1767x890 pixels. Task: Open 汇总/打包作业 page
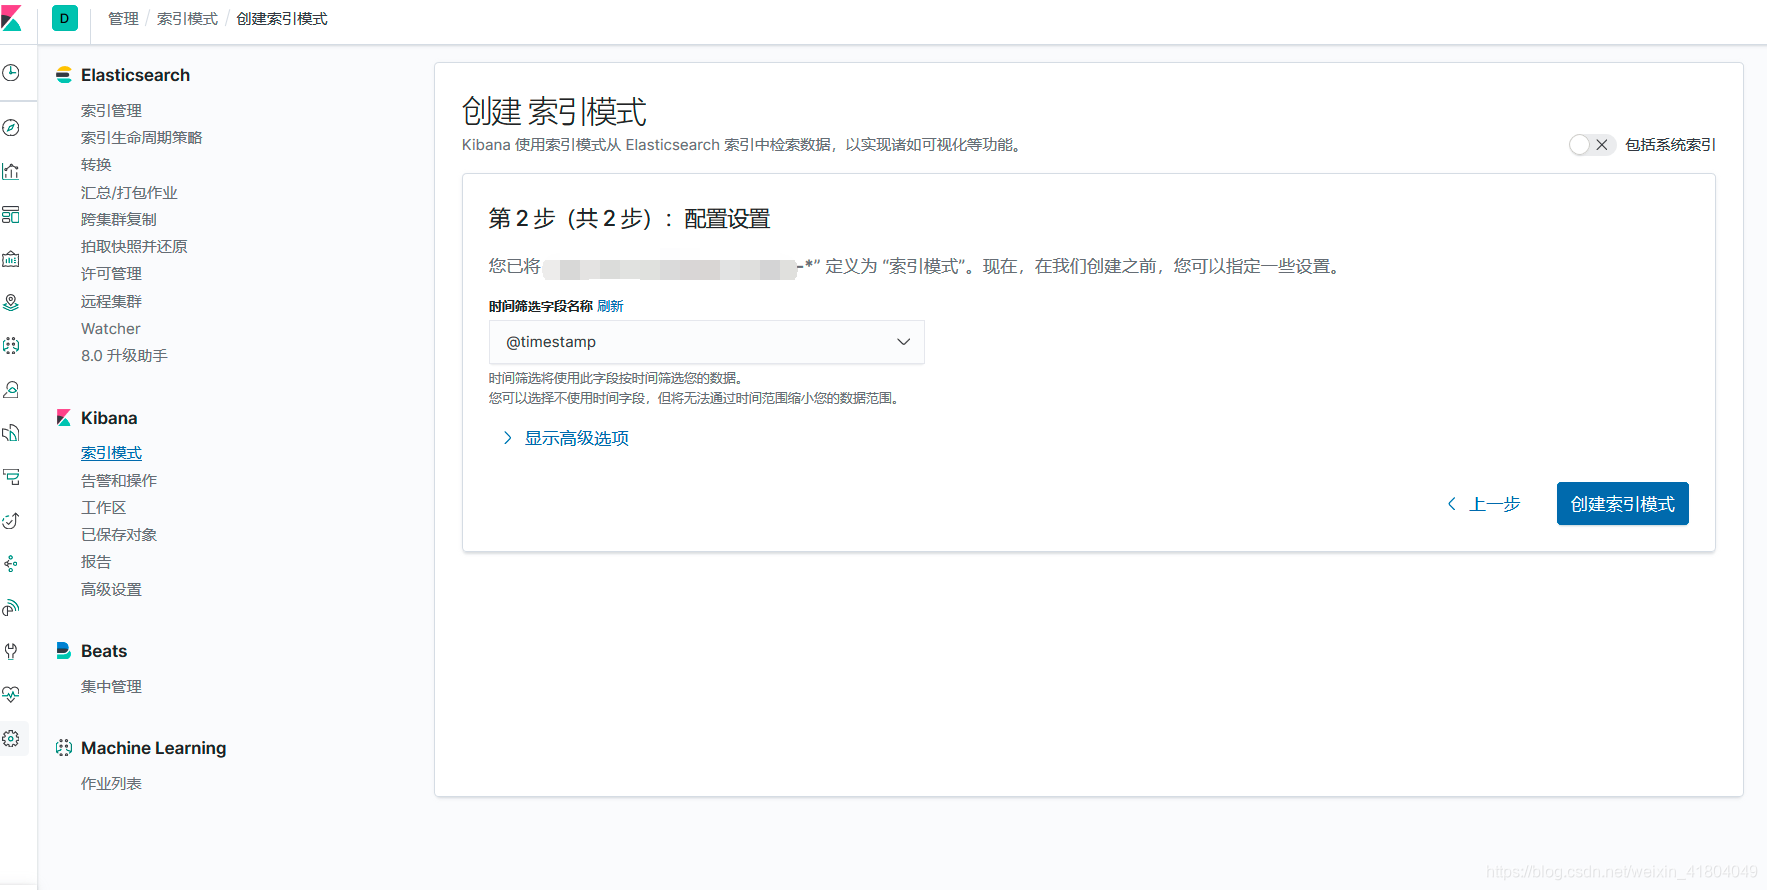[129, 192]
